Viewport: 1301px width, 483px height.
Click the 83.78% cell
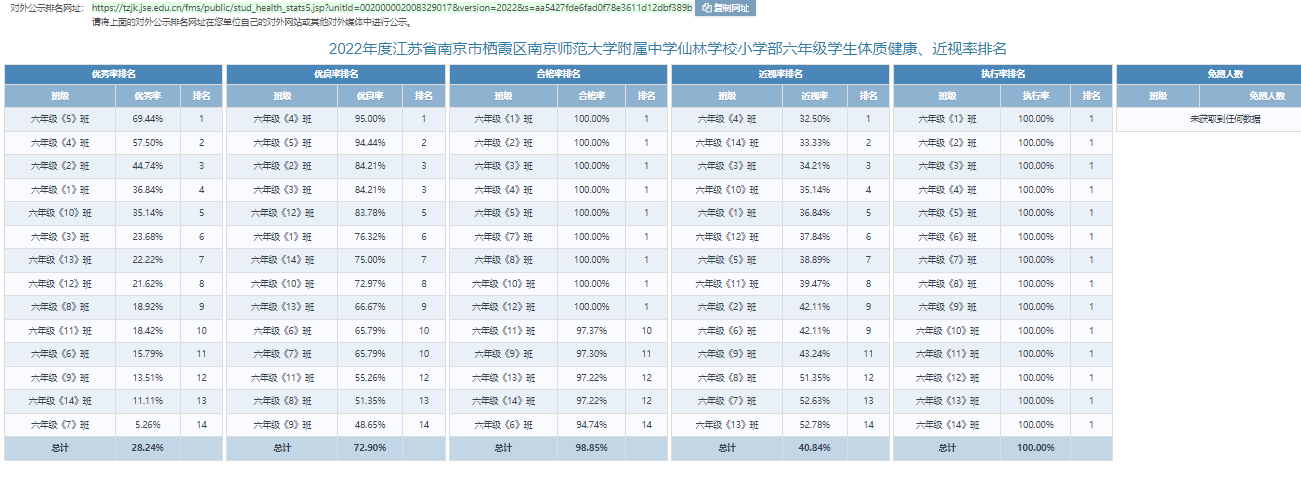[369, 213]
